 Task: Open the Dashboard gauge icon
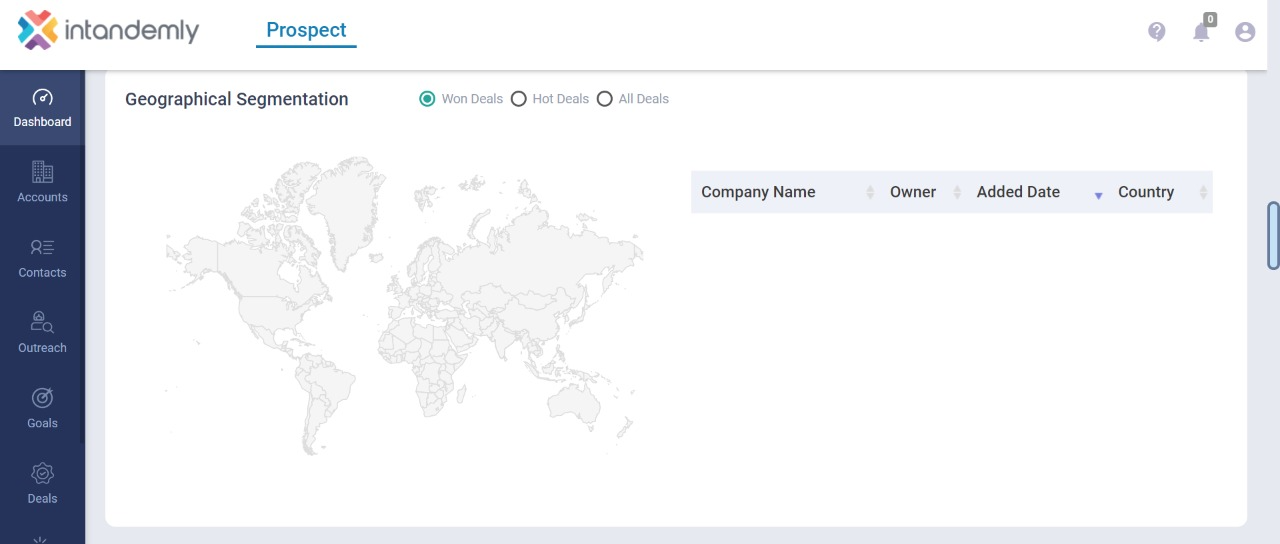pyautogui.click(x=42, y=98)
